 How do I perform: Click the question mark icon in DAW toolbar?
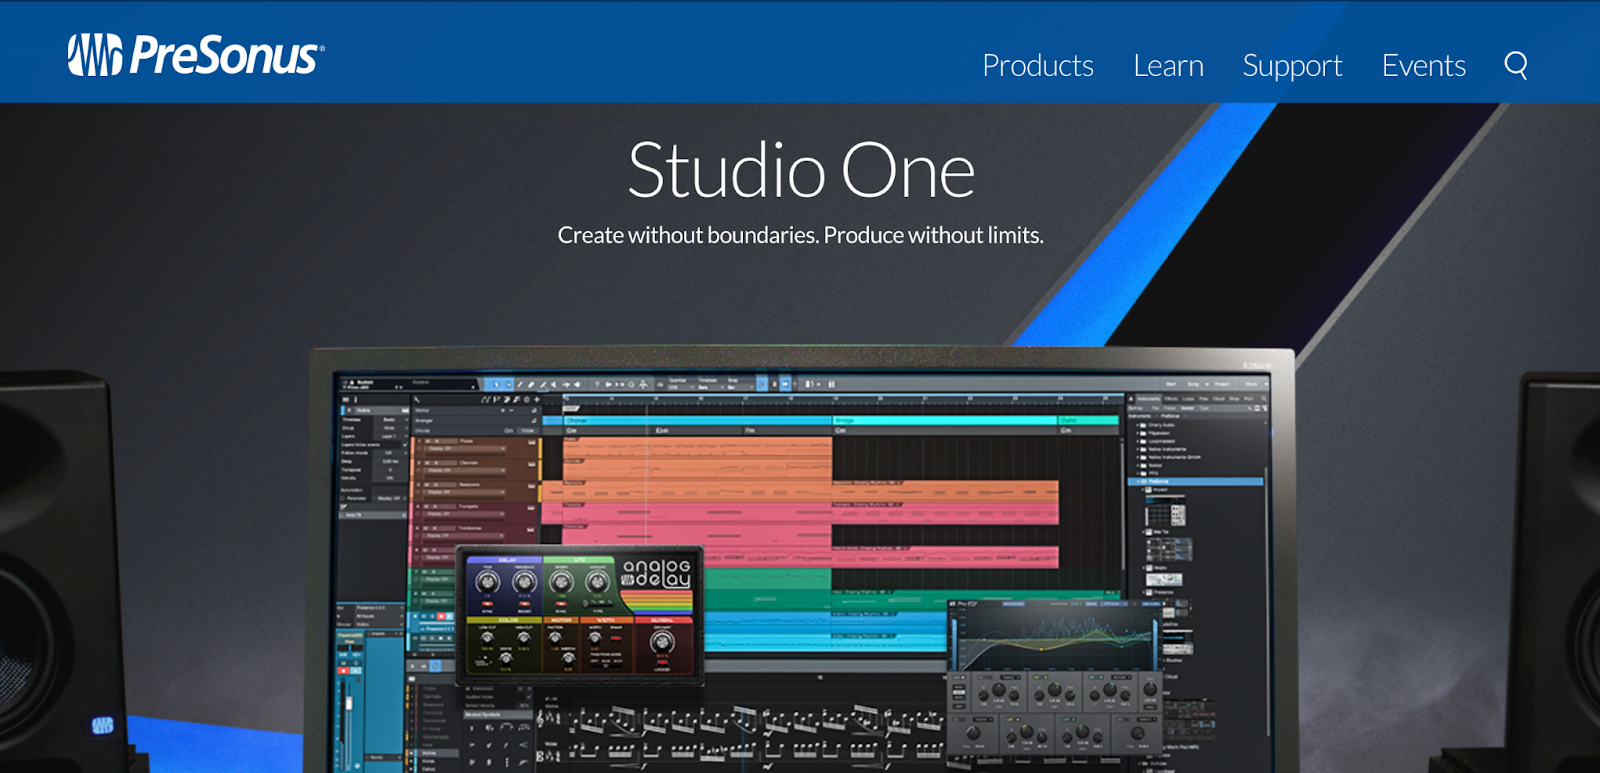[x=597, y=384]
